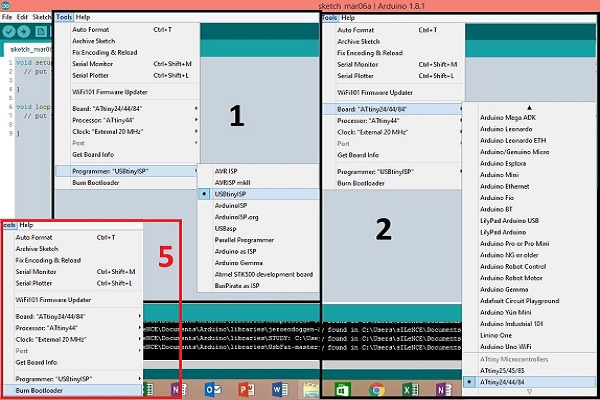Select Arduino Yún Mini board

point(505,312)
